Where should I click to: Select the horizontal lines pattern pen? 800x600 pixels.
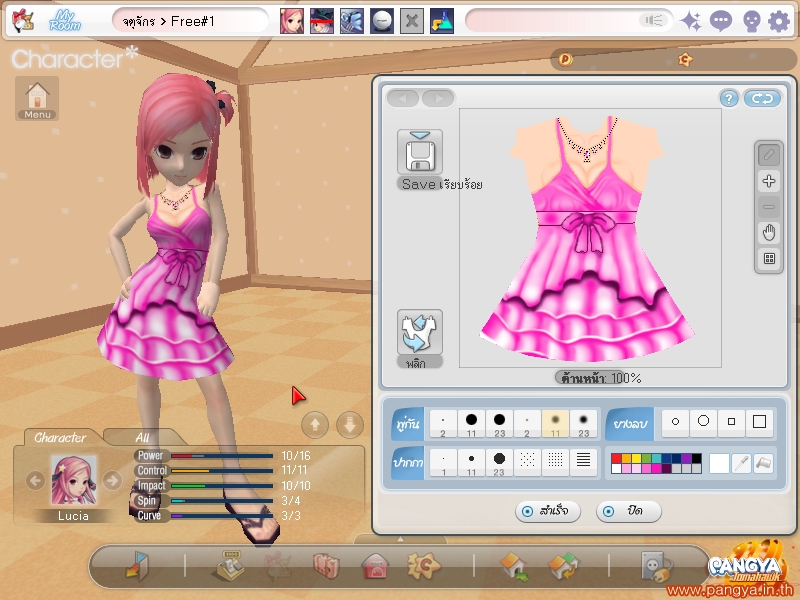583,462
